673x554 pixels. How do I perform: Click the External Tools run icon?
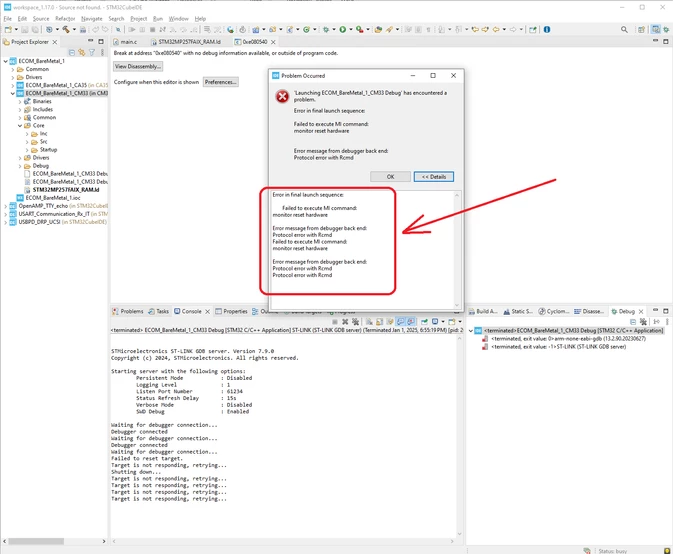[360, 30]
